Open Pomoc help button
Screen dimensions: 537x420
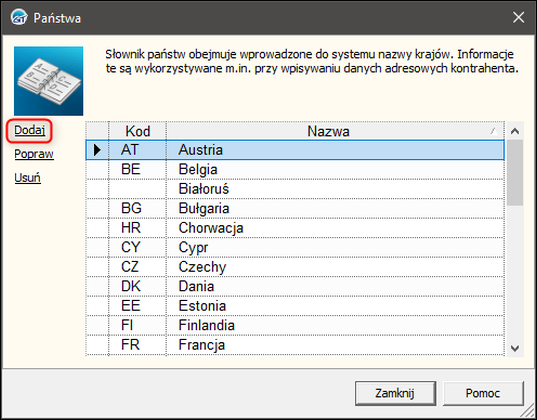tap(483, 393)
